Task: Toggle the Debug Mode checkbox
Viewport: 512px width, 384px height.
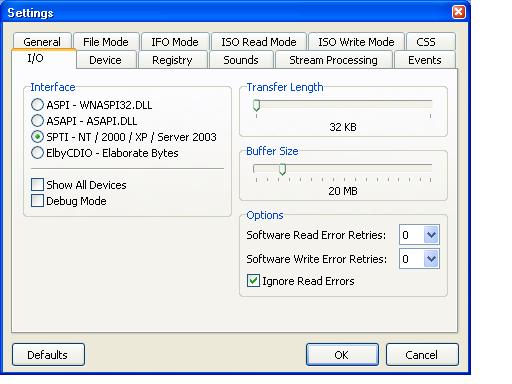Action: 37,201
